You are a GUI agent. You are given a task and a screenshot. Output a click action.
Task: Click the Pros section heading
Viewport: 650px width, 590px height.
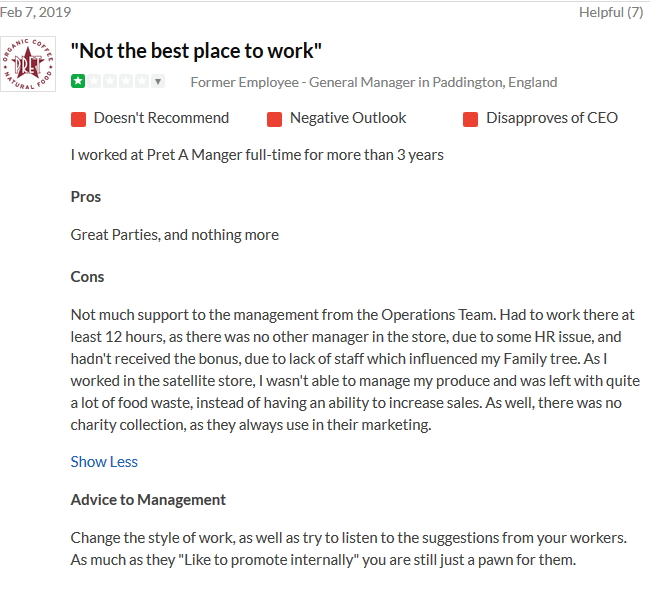(86, 197)
